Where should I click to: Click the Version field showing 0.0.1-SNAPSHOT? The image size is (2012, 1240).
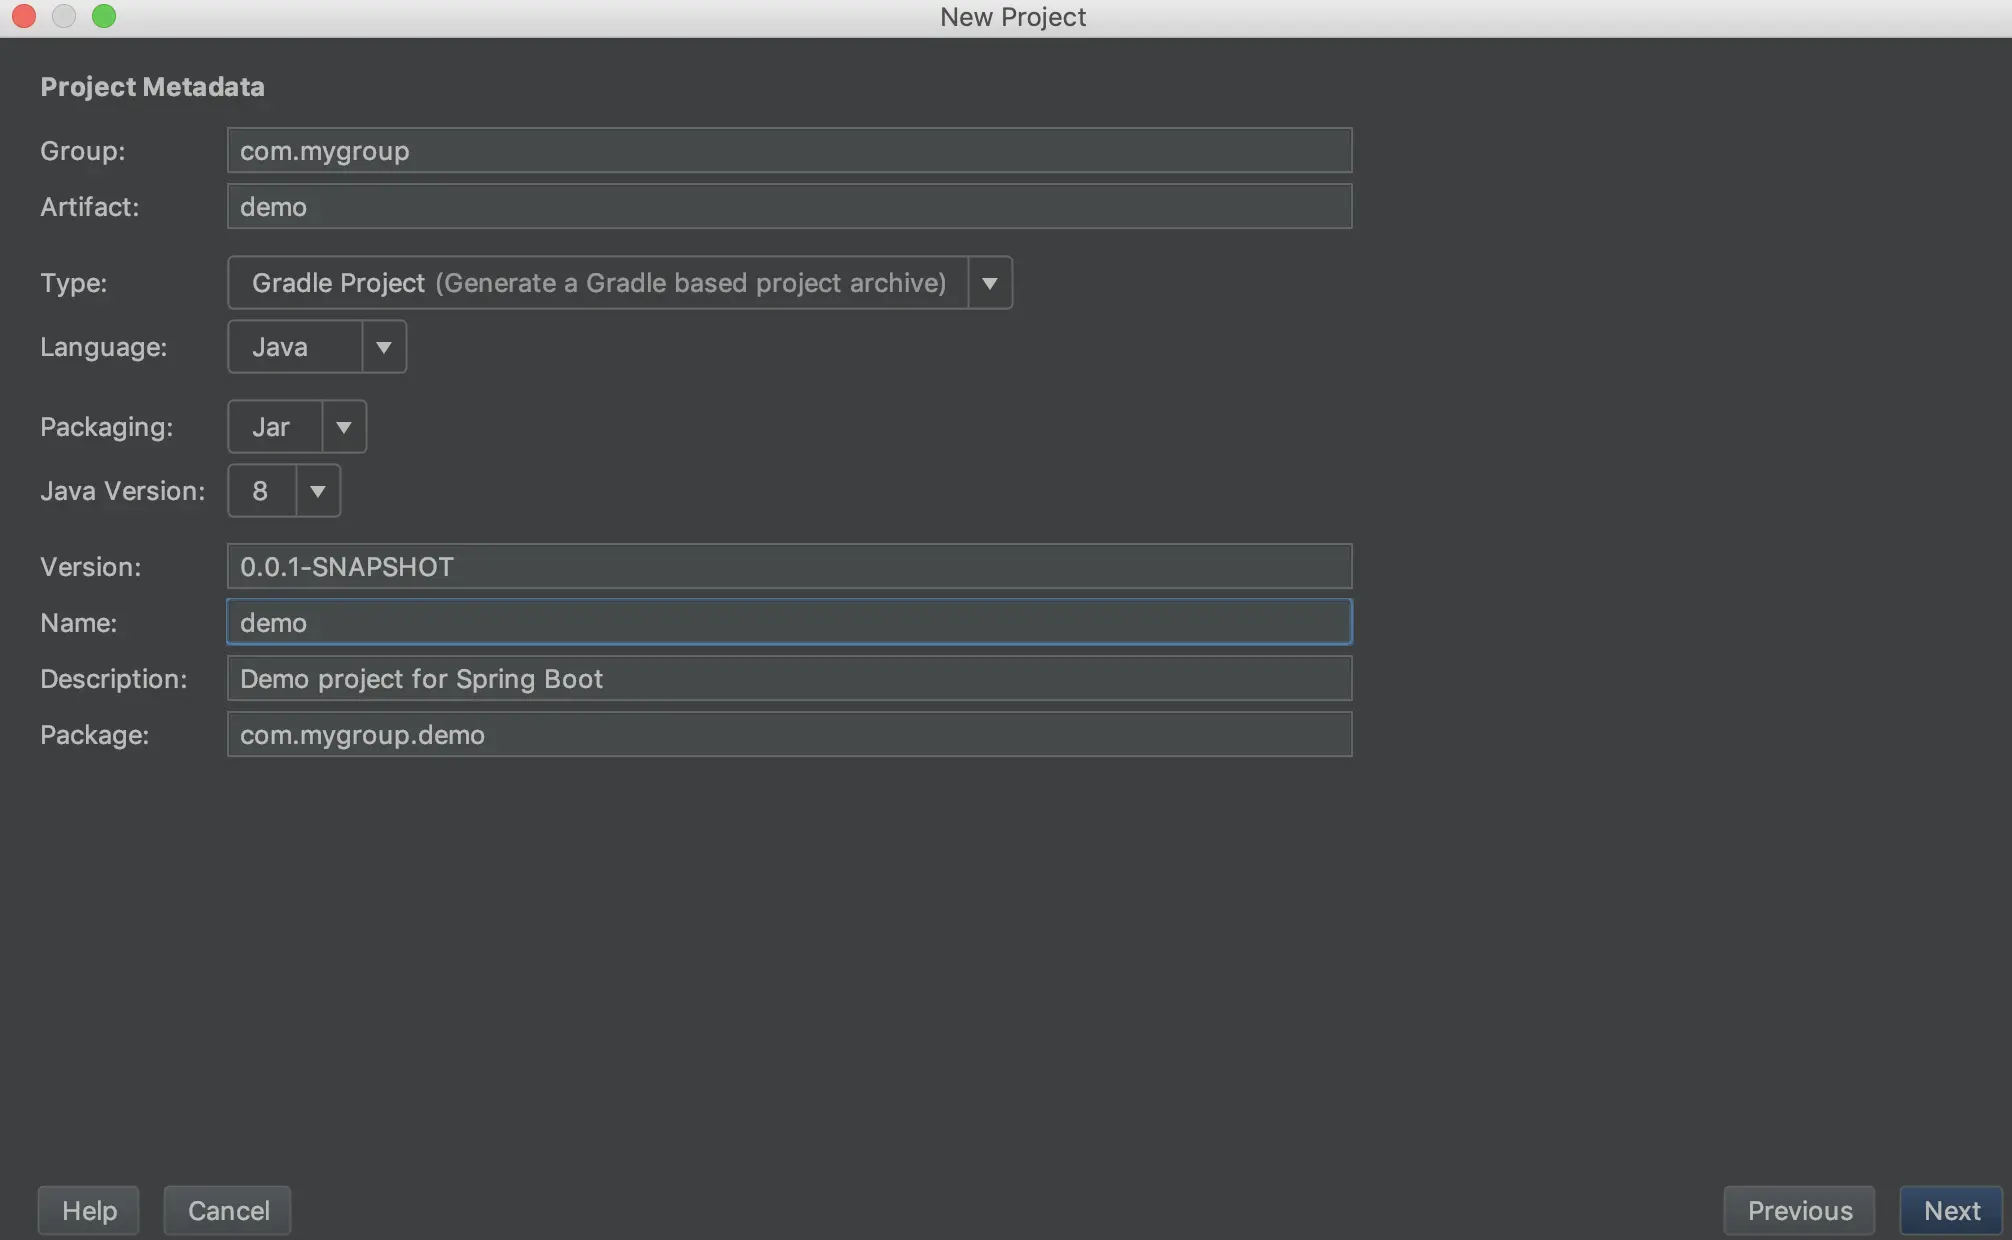click(789, 566)
